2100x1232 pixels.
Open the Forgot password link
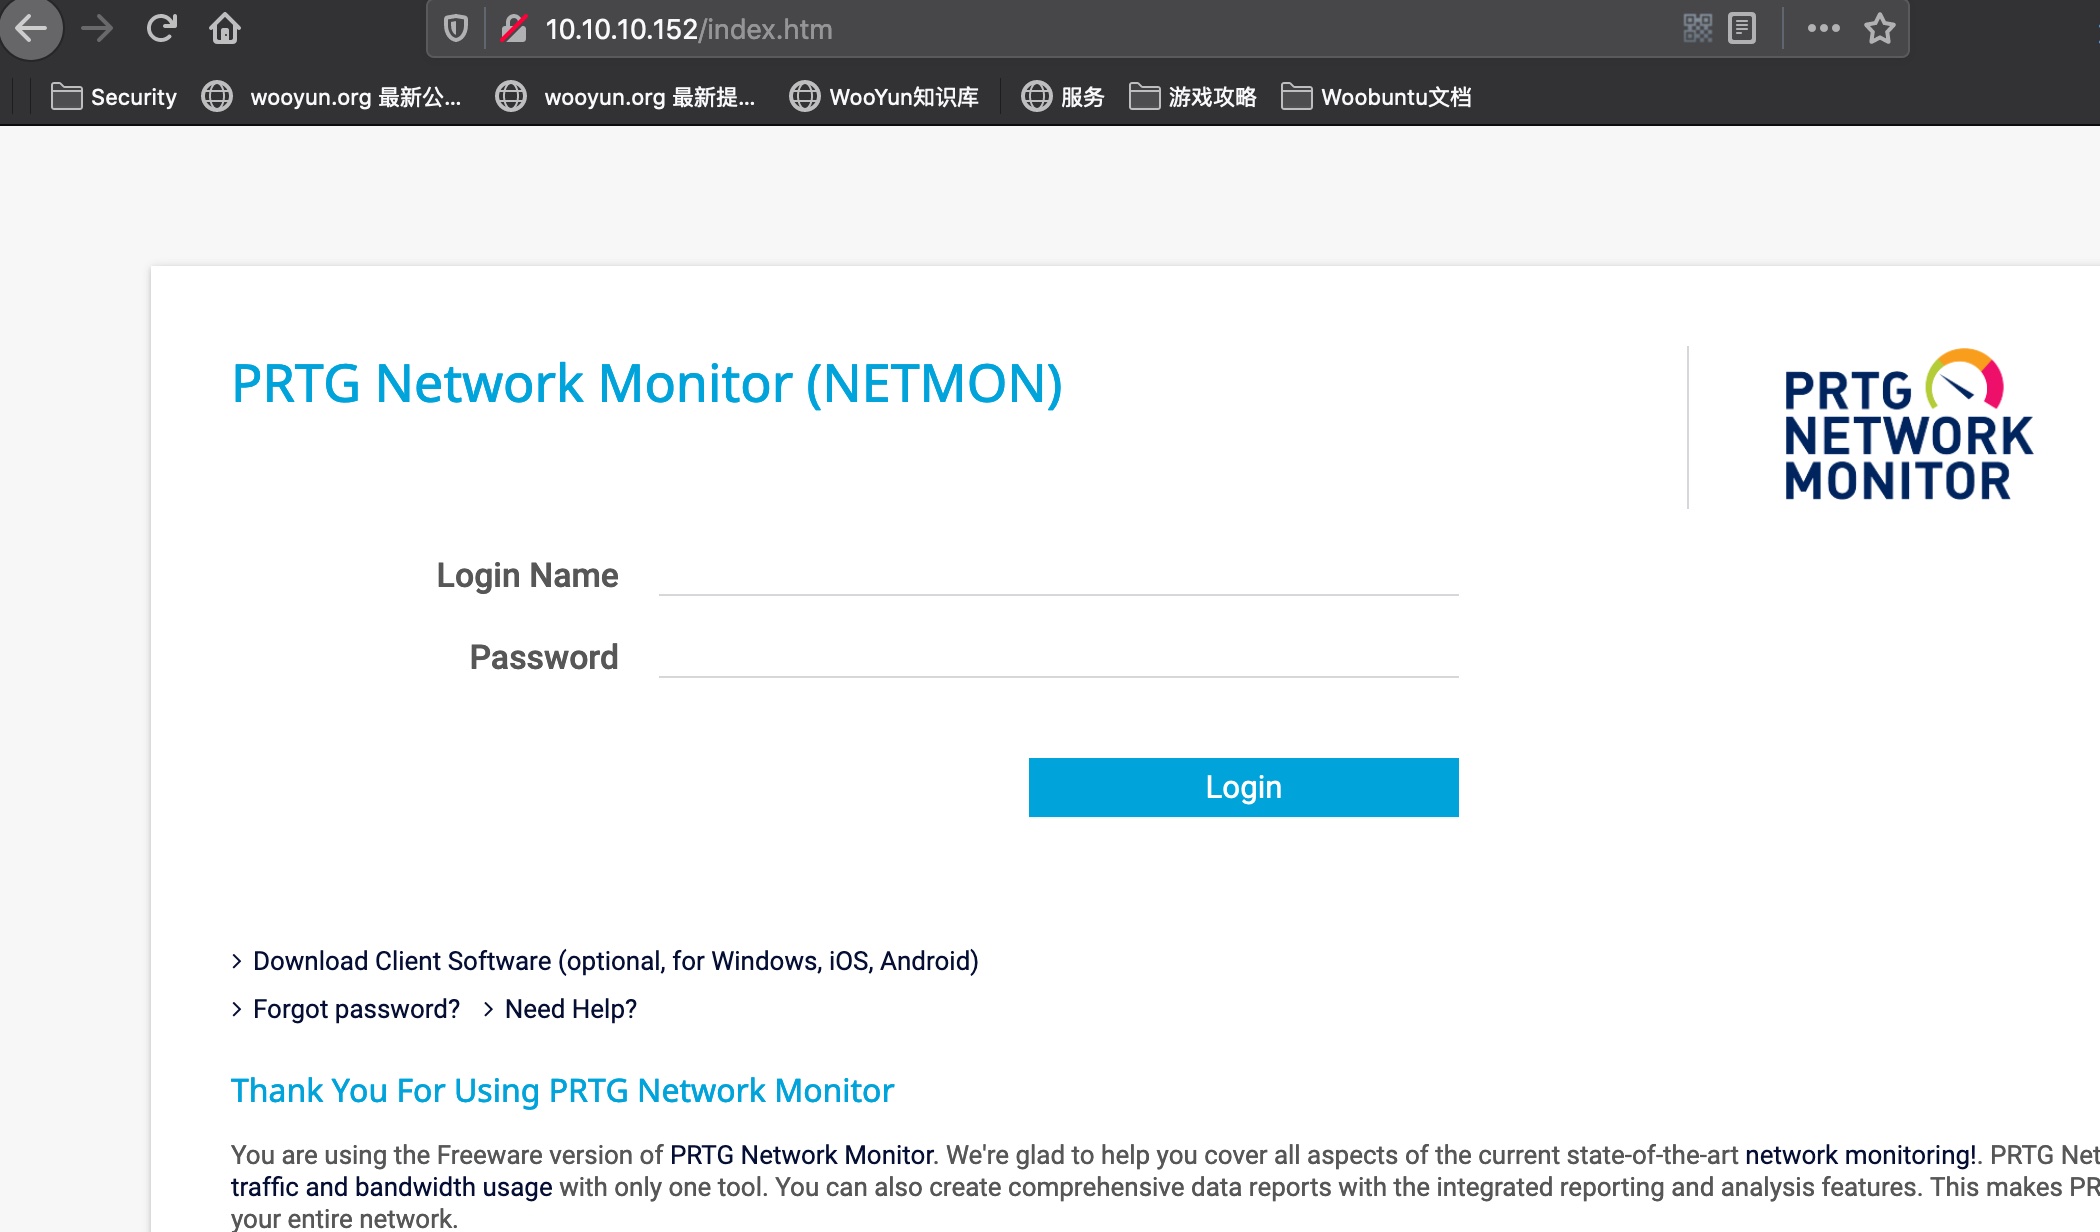356,1009
